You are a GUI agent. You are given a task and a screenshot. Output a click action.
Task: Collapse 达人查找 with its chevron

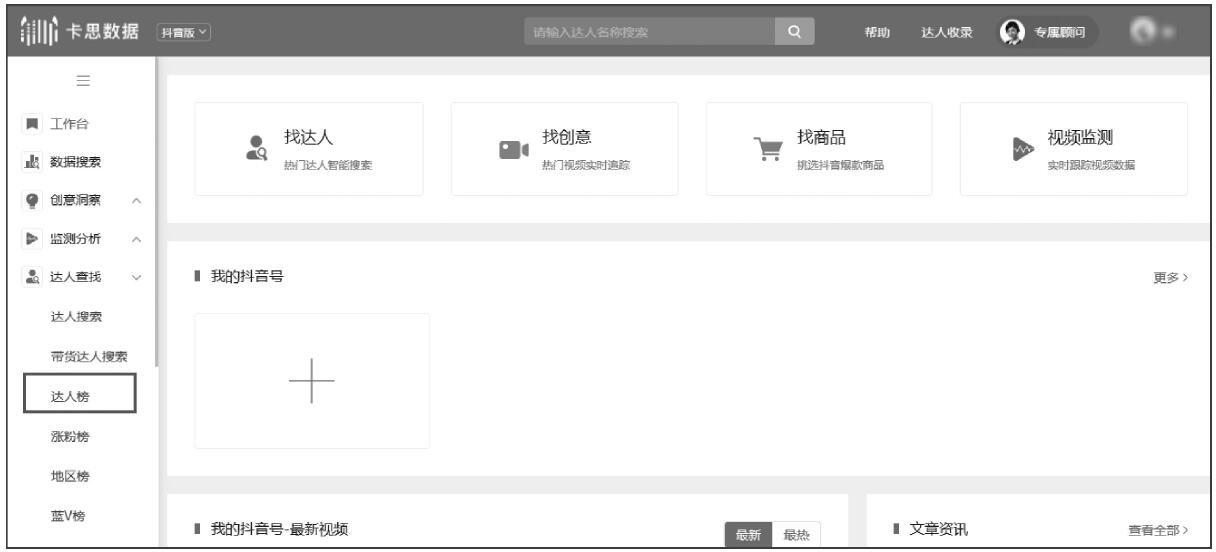pos(135,279)
